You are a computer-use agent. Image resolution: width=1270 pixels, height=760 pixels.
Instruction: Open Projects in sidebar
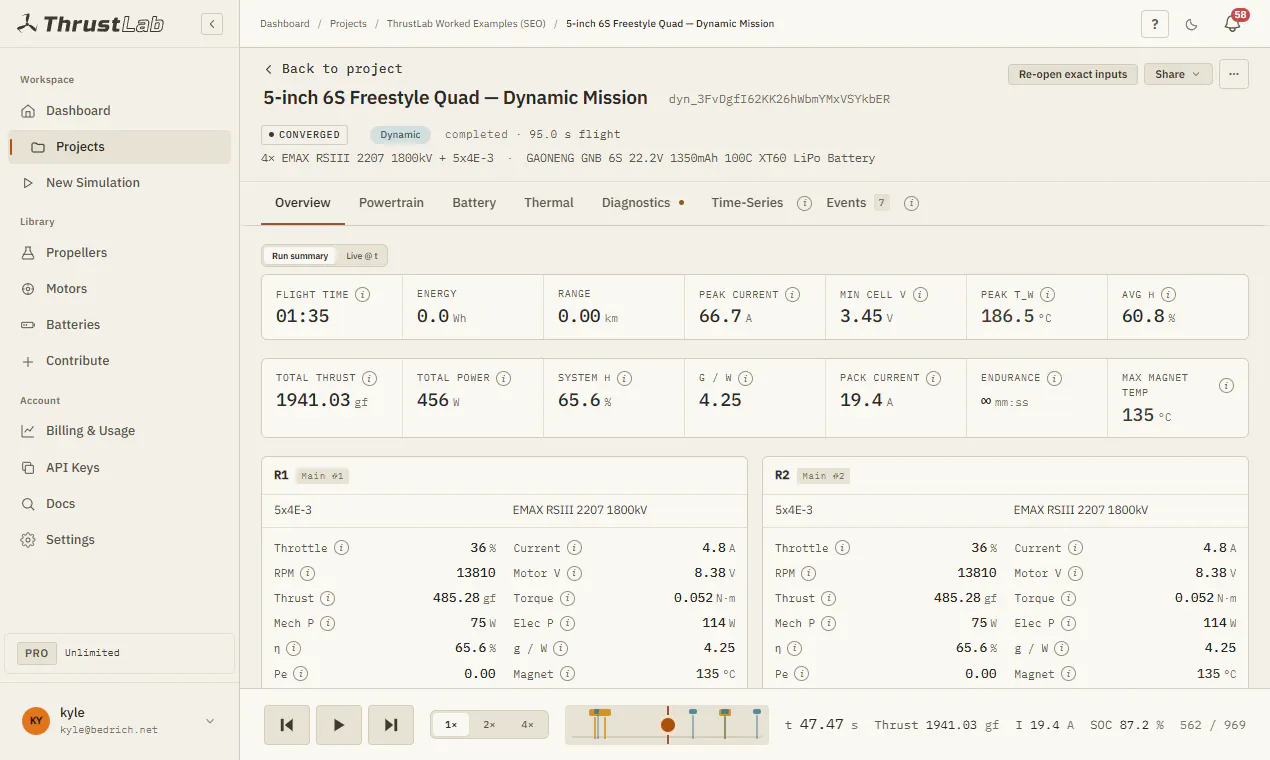click(x=120, y=147)
